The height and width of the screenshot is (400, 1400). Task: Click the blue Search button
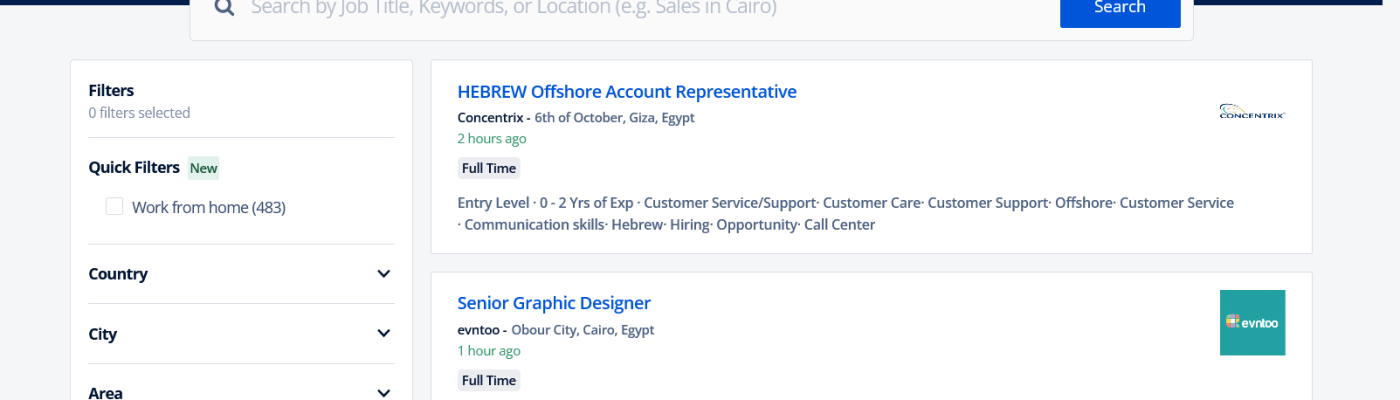[x=1119, y=9]
